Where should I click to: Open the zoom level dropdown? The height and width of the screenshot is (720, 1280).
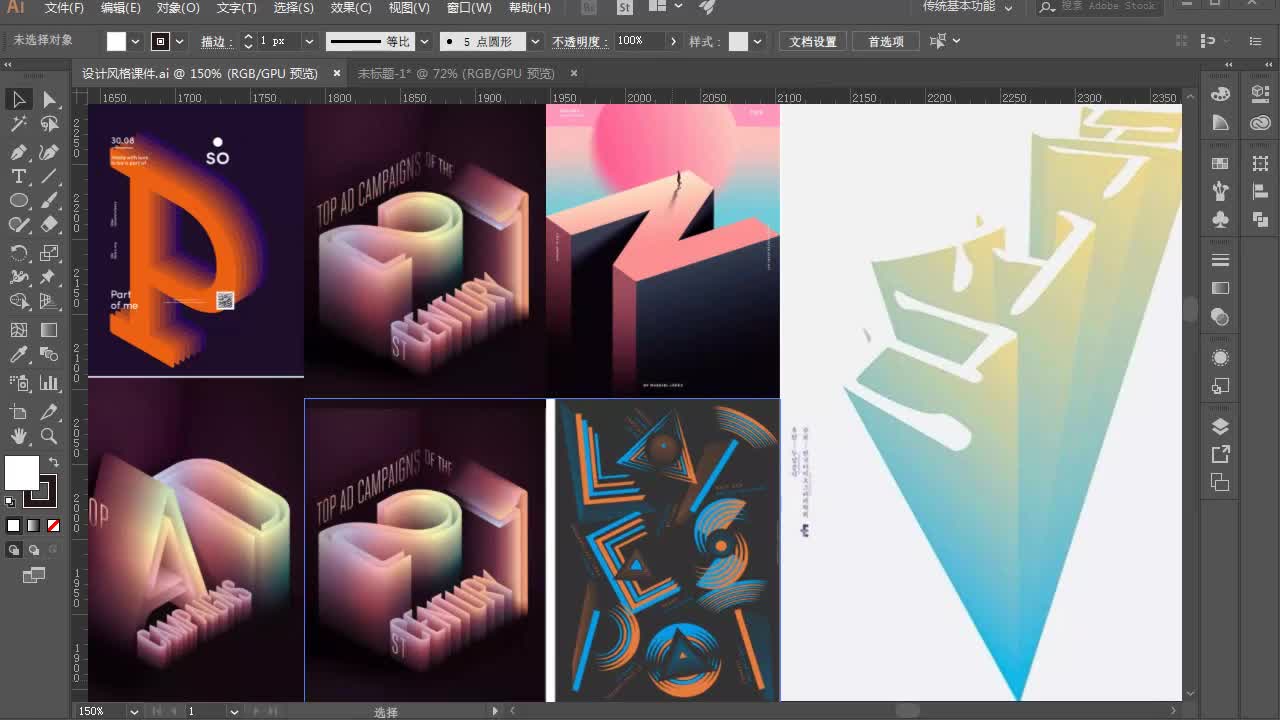coord(134,711)
